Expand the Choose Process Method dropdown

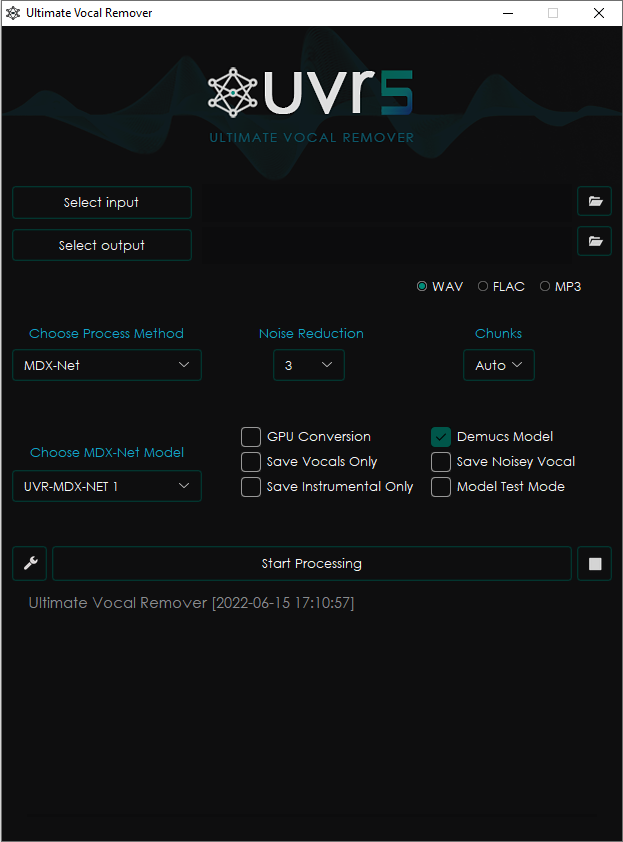107,365
